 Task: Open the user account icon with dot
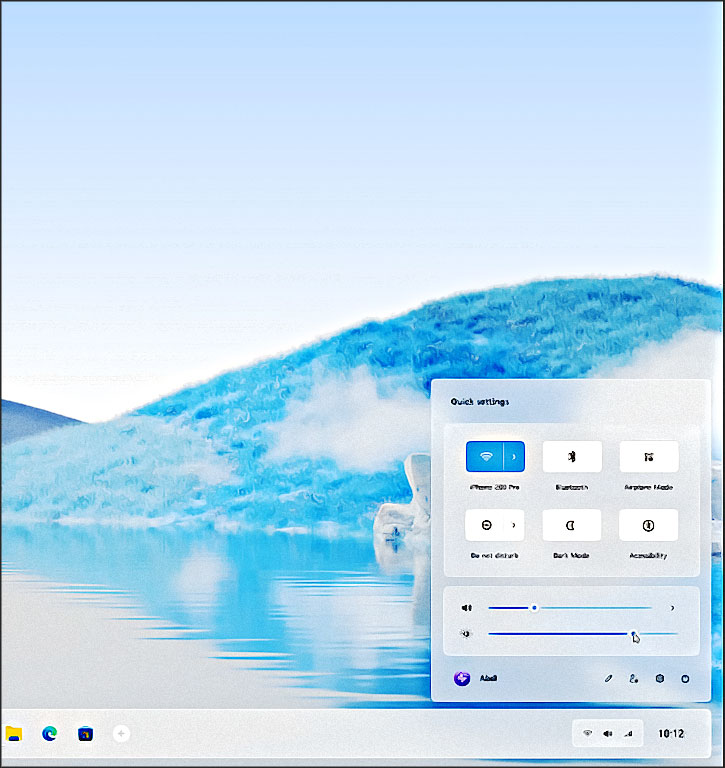(633, 678)
